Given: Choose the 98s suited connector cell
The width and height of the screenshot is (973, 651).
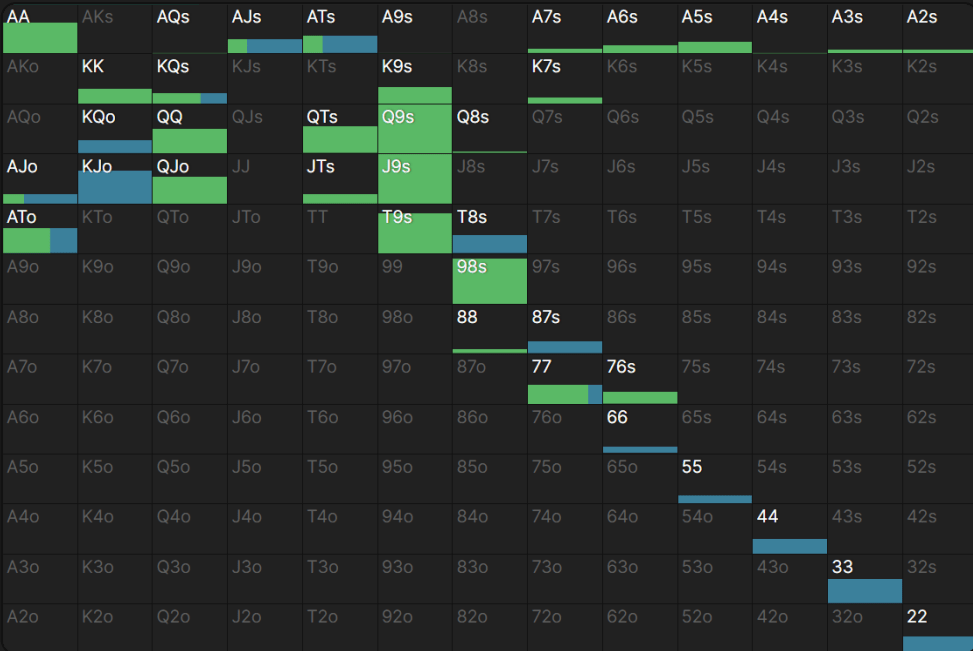Looking at the screenshot, I should tap(490, 279).
